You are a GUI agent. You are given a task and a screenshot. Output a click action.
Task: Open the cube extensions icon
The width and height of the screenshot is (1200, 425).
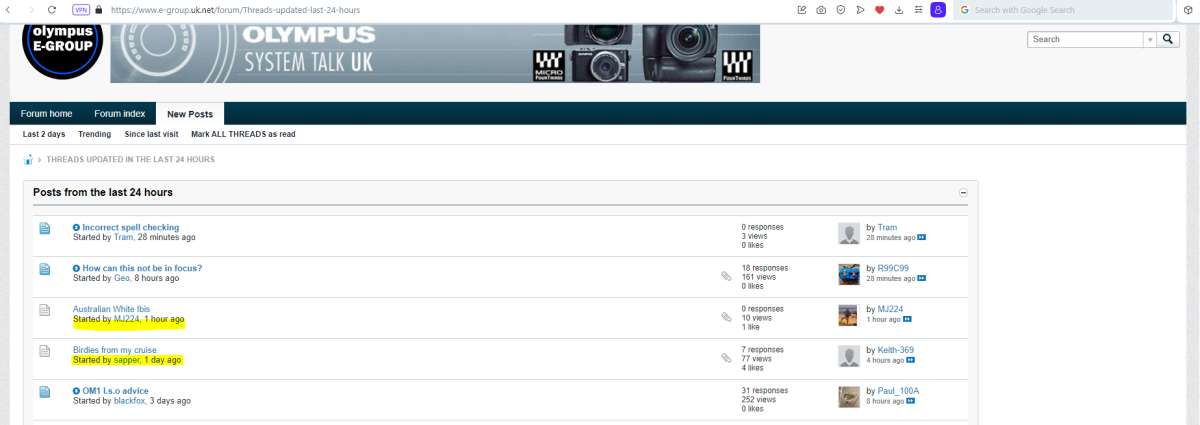point(1188,9)
